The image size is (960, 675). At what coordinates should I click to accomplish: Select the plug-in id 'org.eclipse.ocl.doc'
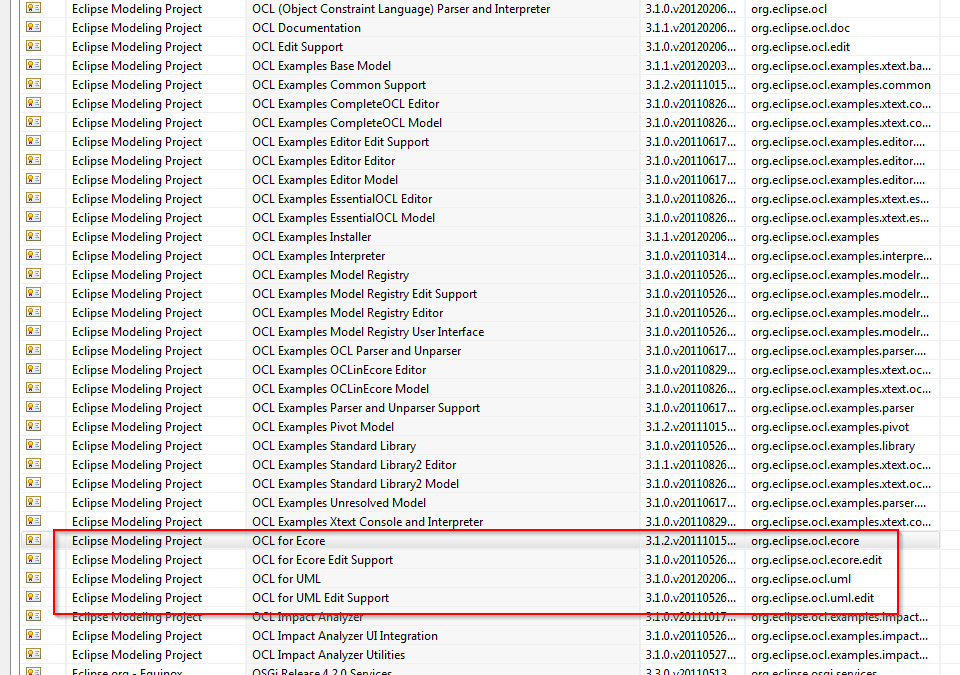(x=800, y=28)
